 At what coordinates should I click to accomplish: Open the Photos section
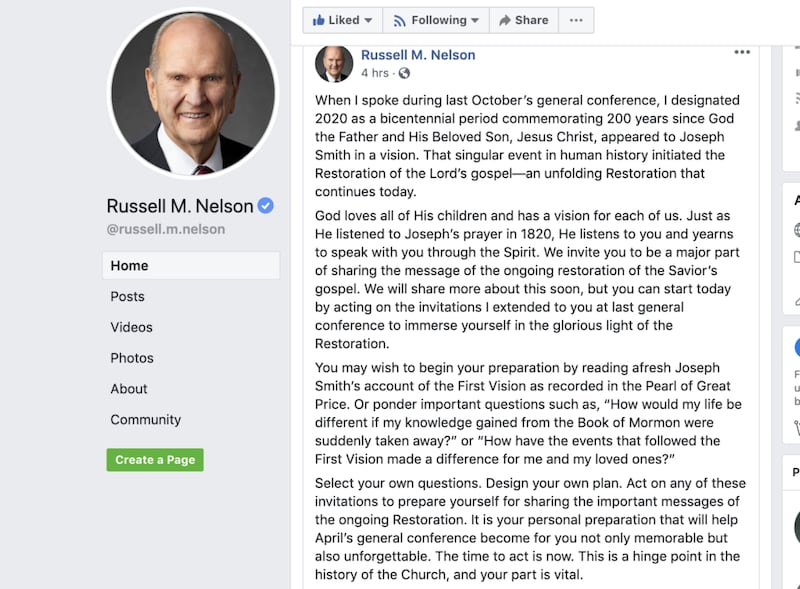pos(132,358)
